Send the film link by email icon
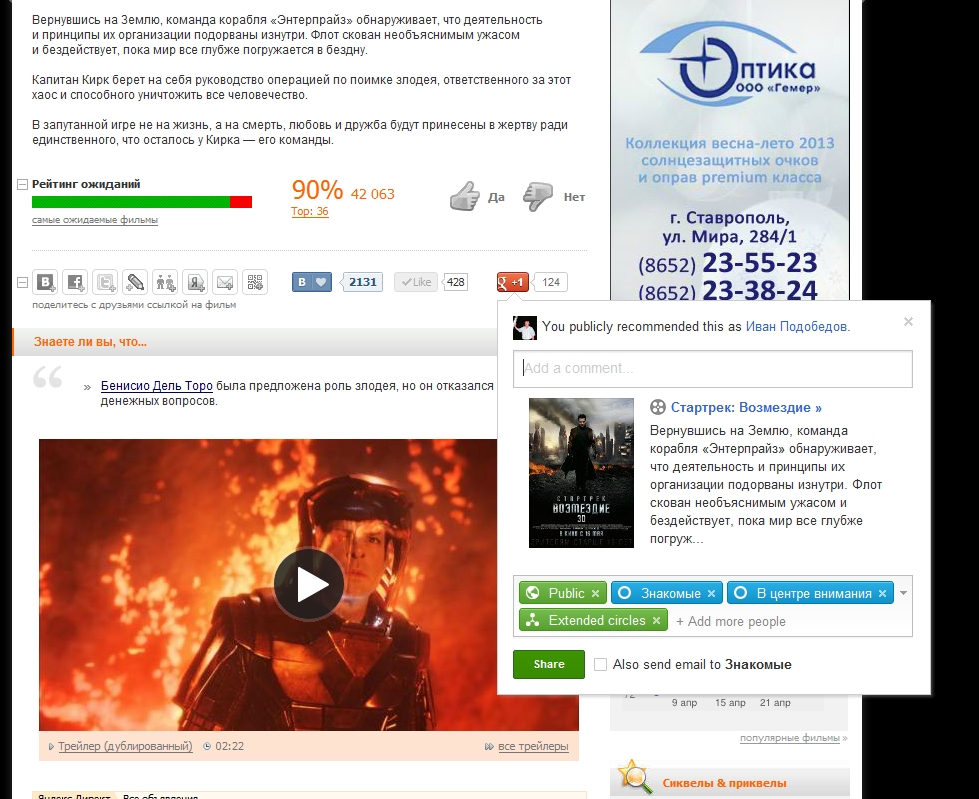The image size is (979, 799). coord(225,282)
